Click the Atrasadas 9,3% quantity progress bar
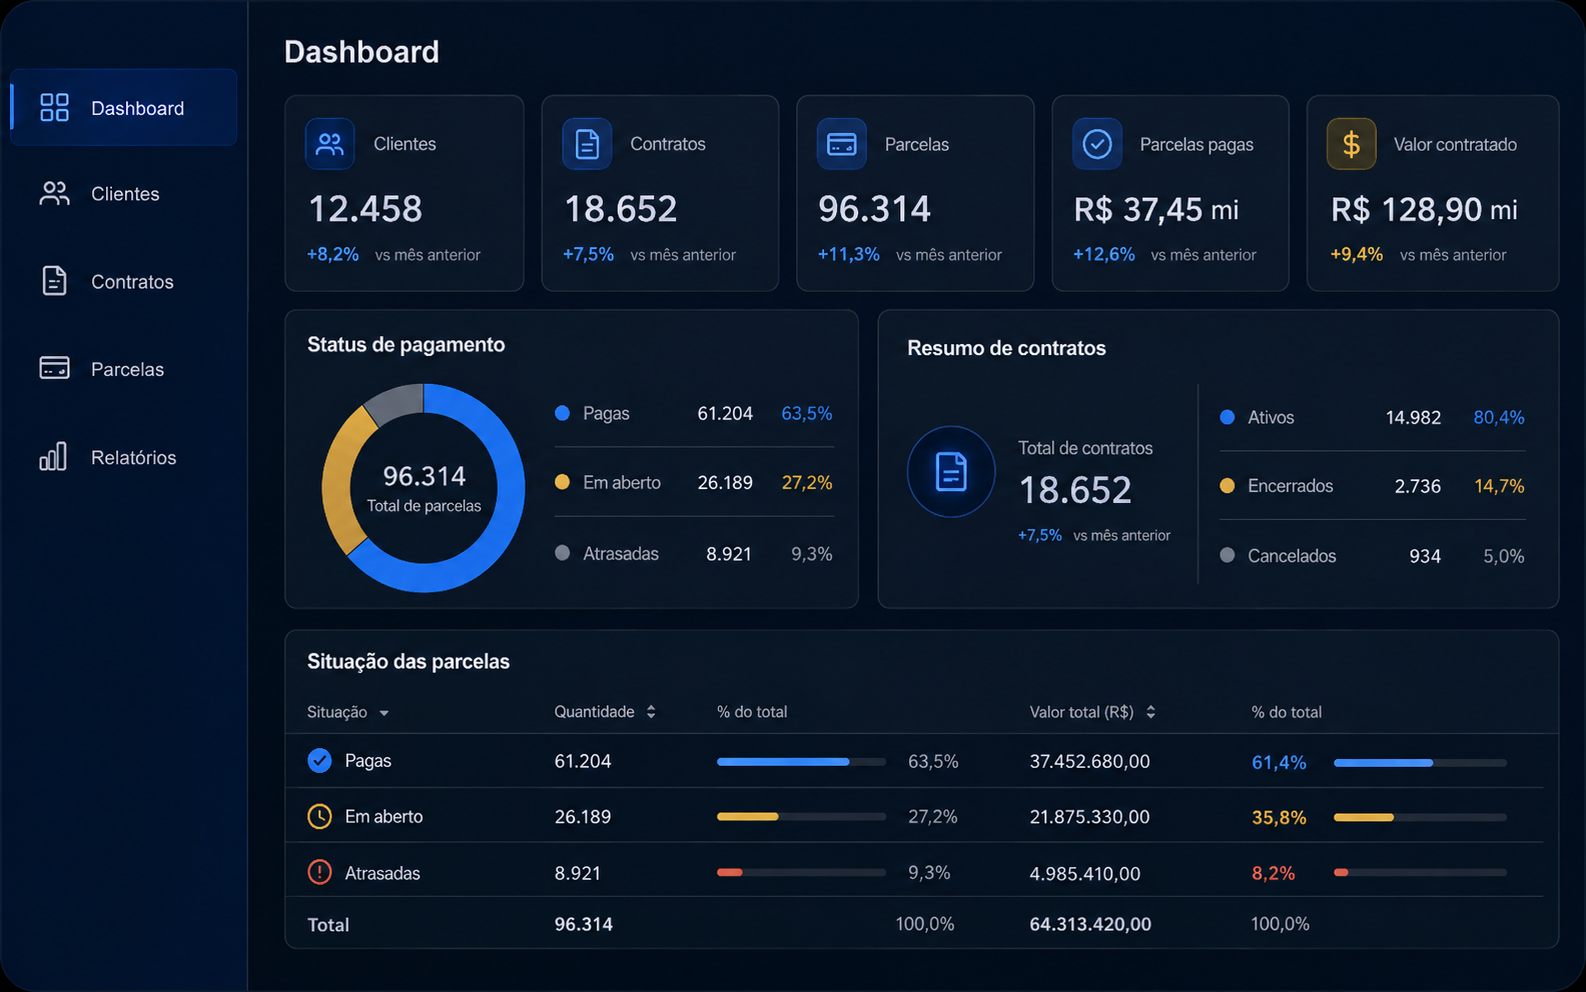 click(x=801, y=873)
